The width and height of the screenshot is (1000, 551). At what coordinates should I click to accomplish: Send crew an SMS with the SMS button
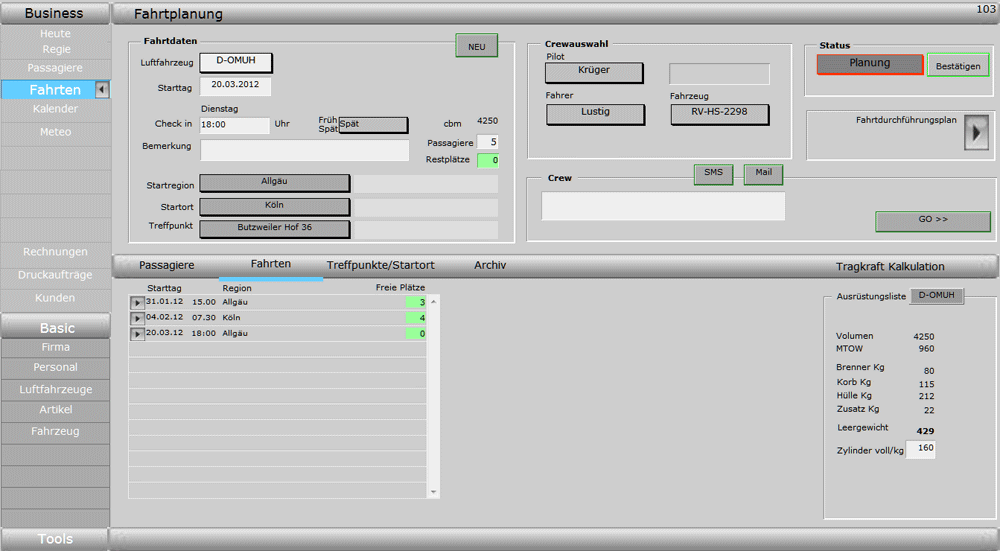point(713,174)
